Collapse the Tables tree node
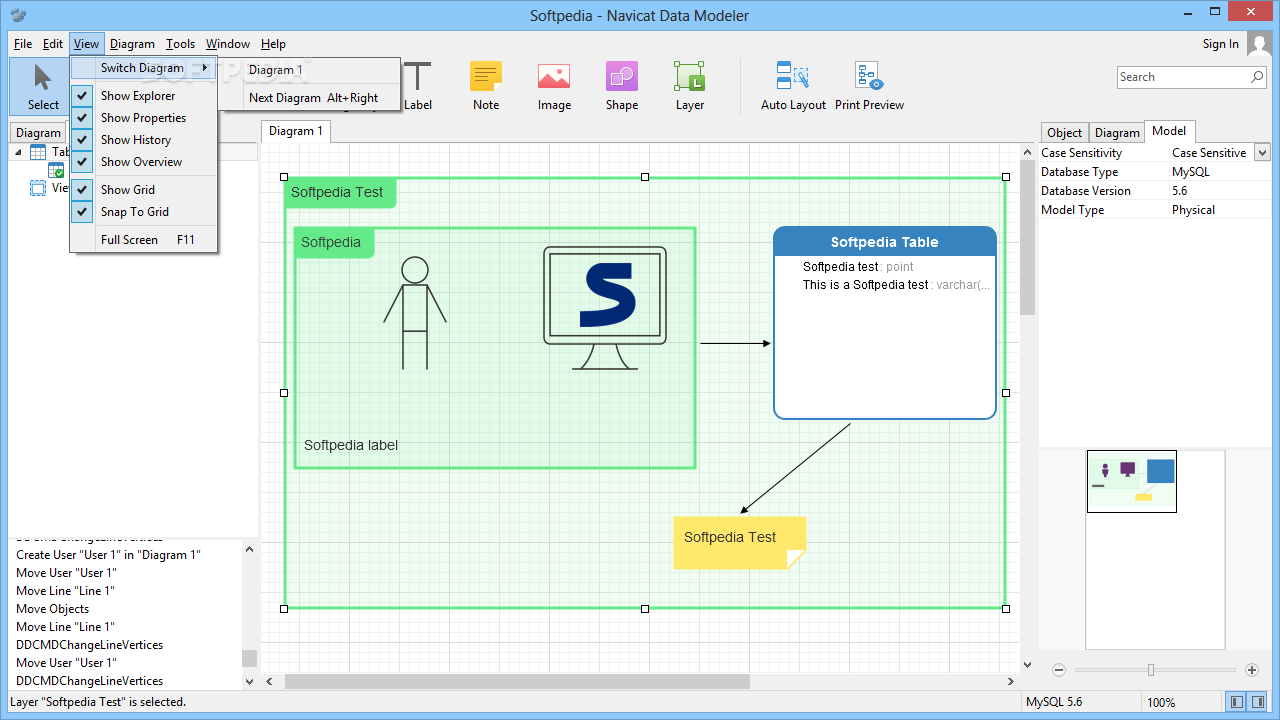The height and width of the screenshot is (720, 1280). pos(18,152)
